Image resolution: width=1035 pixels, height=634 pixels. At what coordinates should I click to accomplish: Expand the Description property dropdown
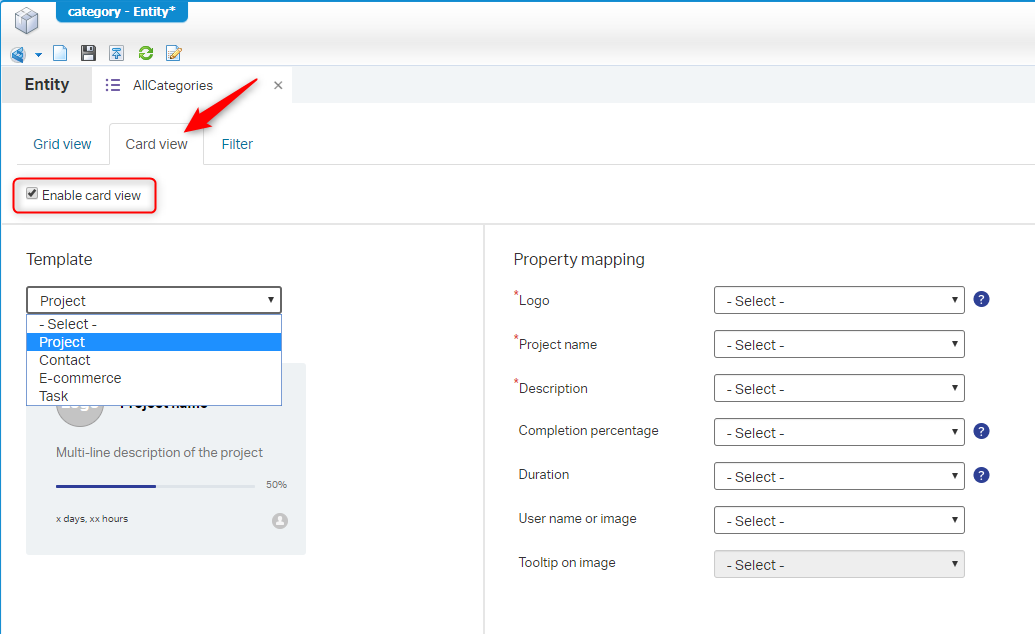tap(839, 389)
